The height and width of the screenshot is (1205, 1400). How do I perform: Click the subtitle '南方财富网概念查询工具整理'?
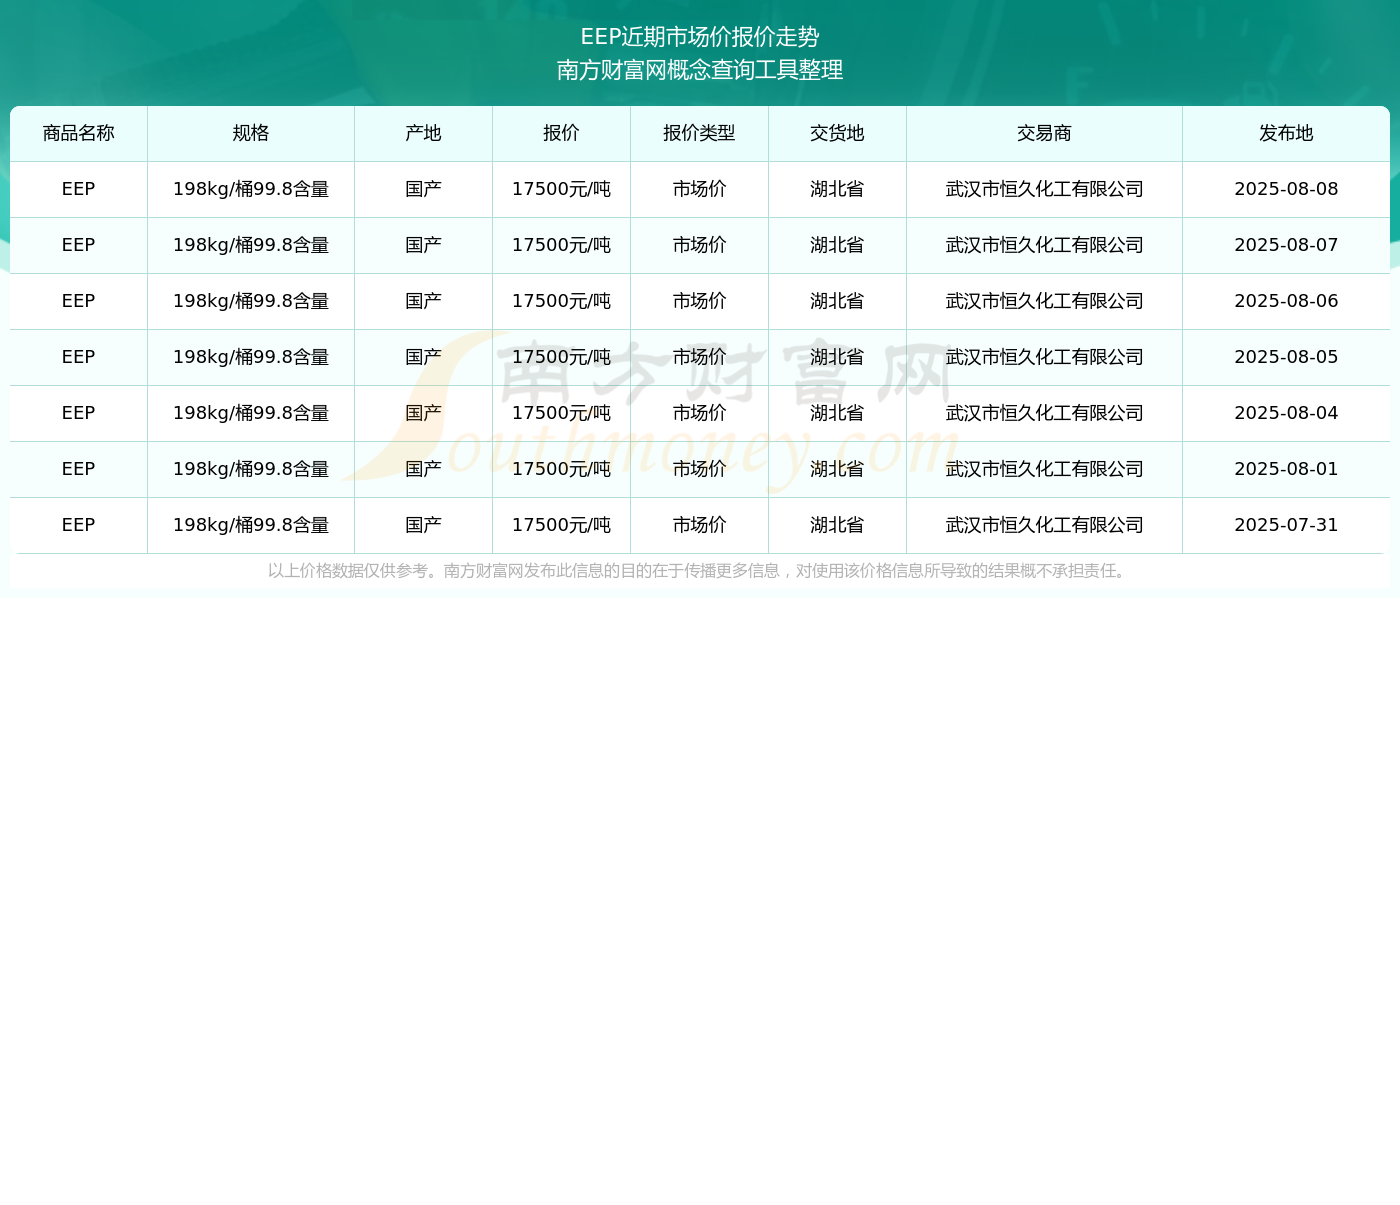click(700, 70)
